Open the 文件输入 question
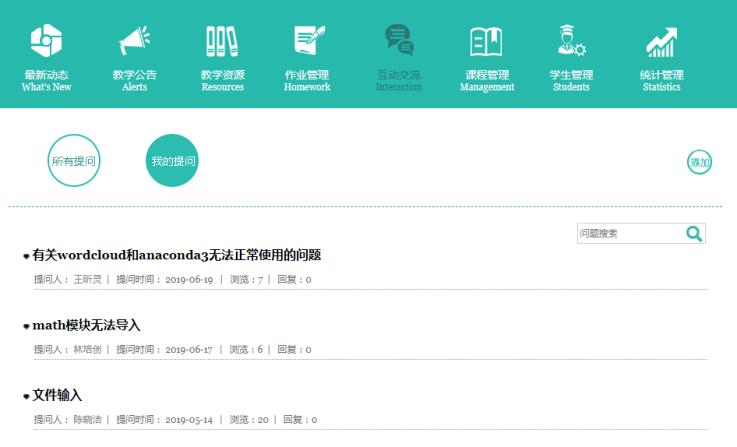 57,396
